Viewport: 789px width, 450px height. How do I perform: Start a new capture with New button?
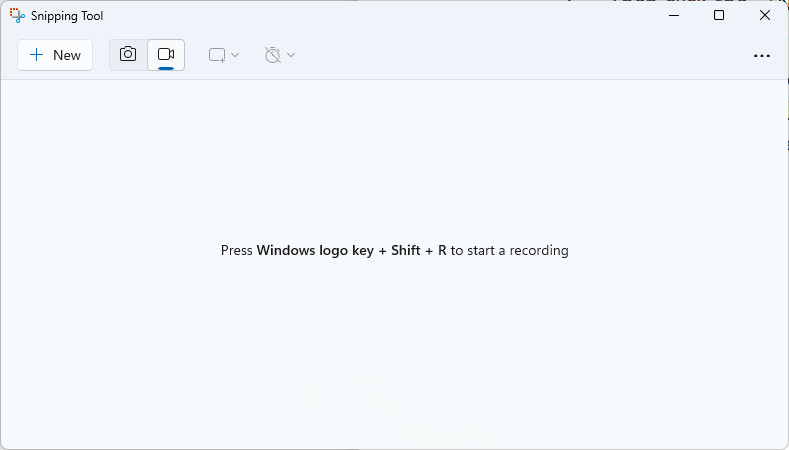[x=55, y=55]
